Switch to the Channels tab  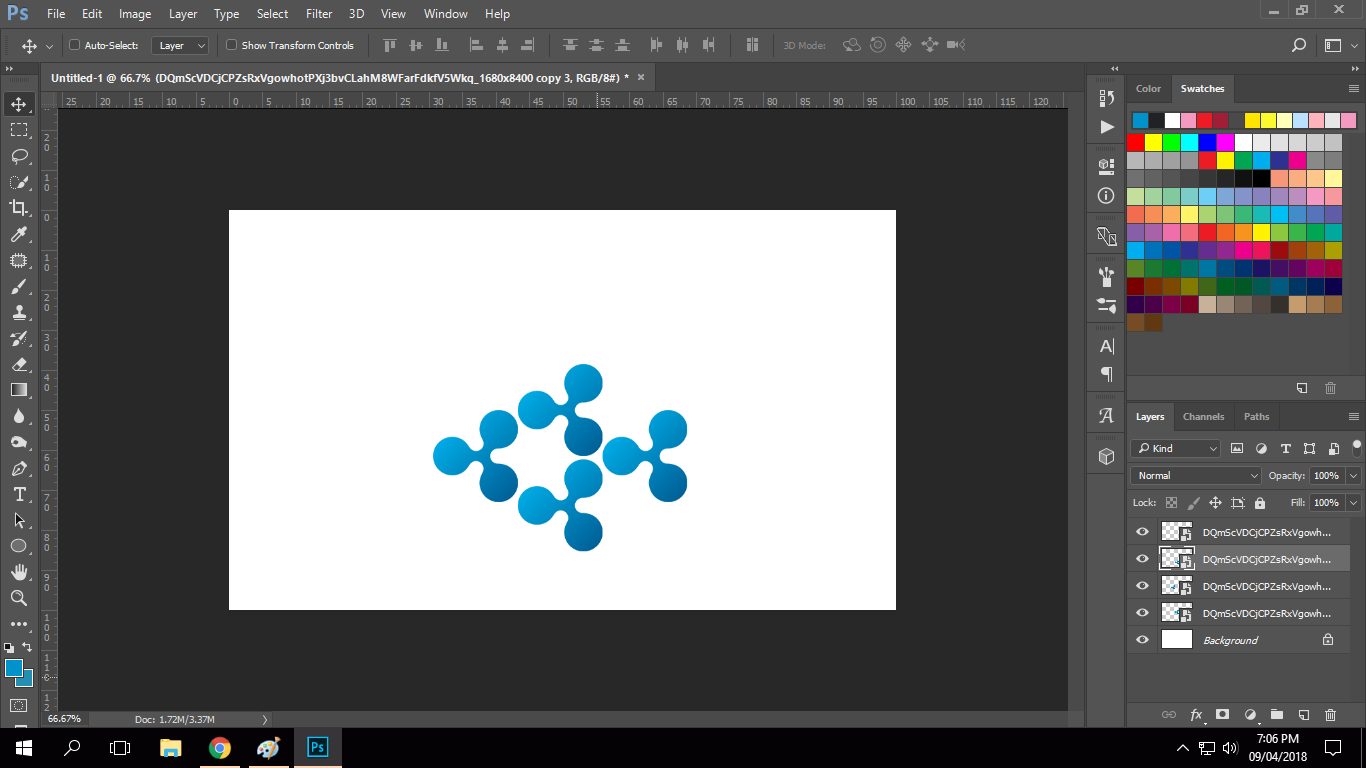[1203, 417]
